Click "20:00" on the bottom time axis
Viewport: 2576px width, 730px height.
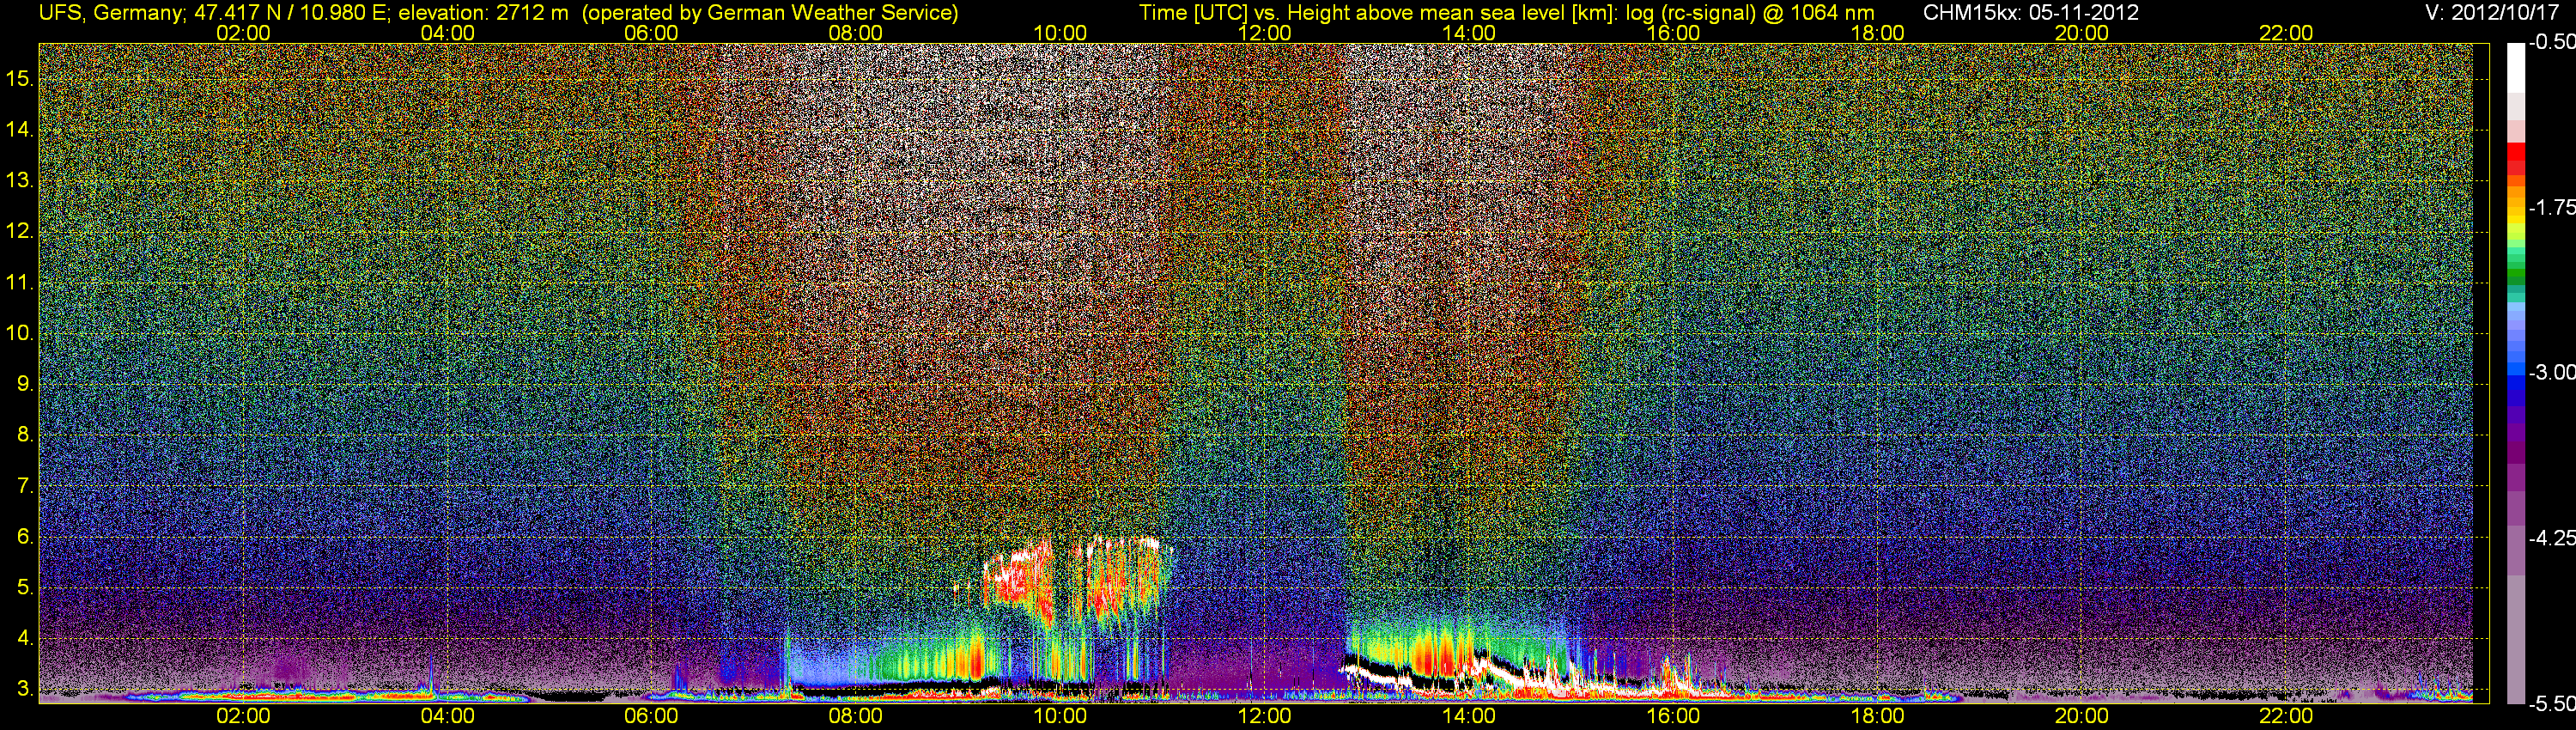tap(2082, 716)
